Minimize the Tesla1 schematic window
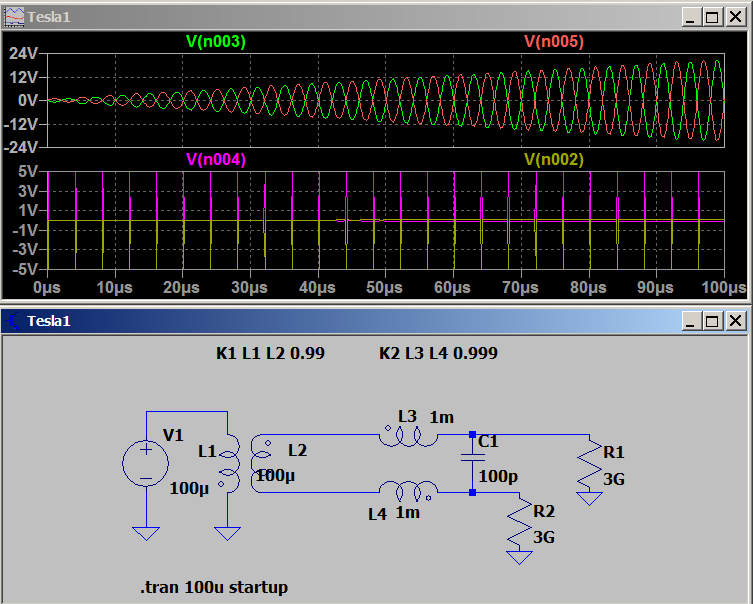753x604 pixels. (x=690, y=321)
